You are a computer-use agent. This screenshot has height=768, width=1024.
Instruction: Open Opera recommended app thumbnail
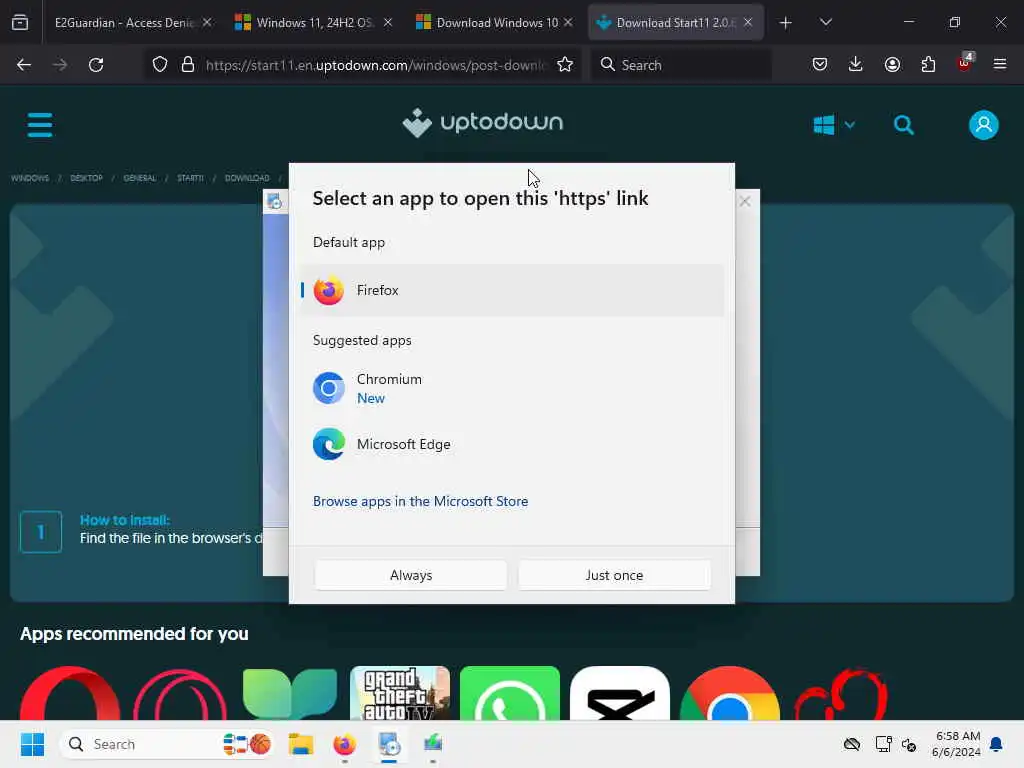click(x=70, y=693)
